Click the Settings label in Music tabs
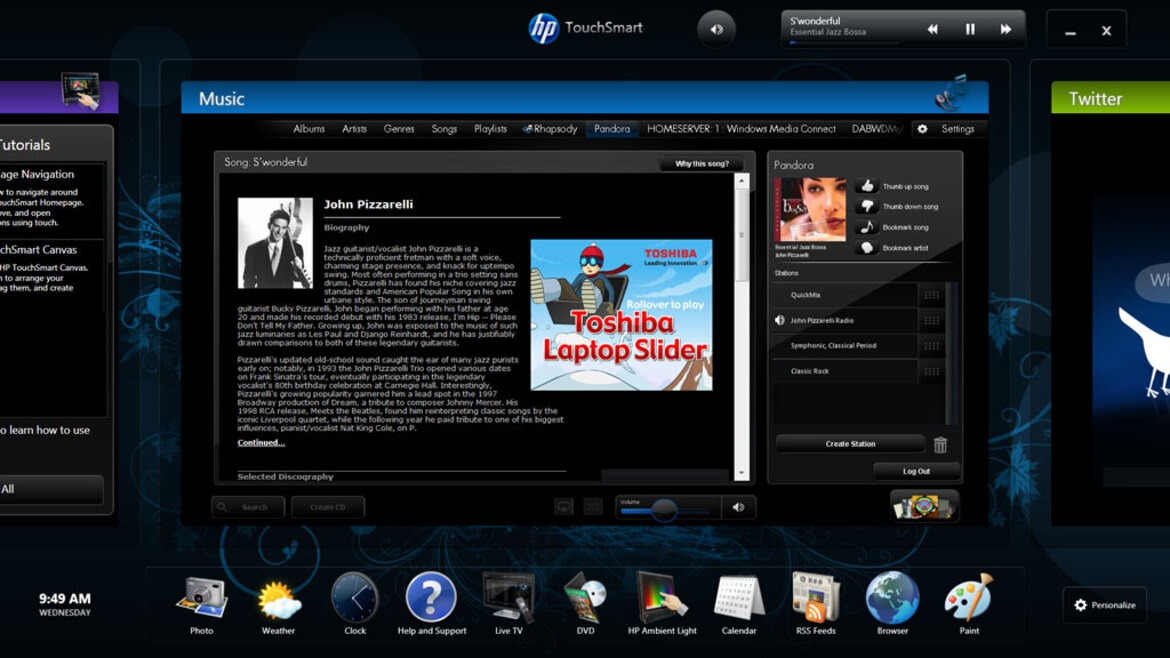This screenshot has width=1170, height=658. pos(958,129)
